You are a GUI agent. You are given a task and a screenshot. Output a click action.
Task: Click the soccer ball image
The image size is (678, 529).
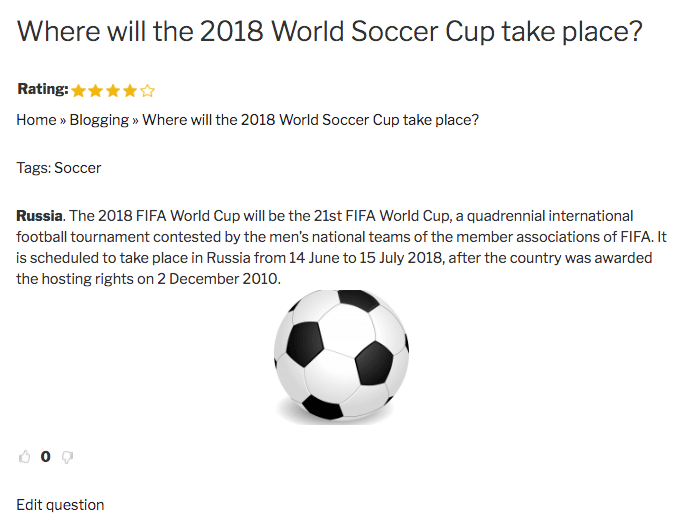(340, 355)
